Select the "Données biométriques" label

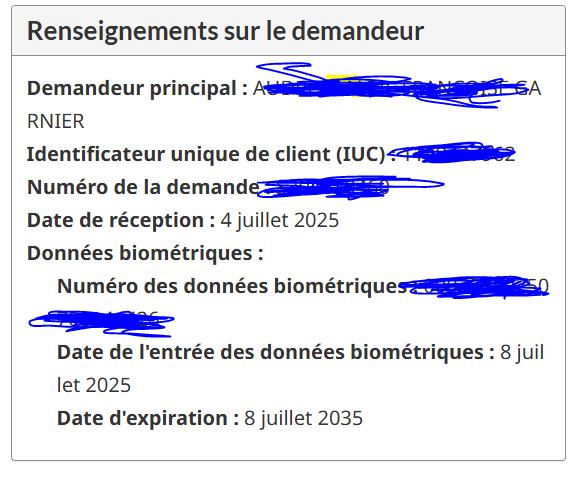(145, 253)
